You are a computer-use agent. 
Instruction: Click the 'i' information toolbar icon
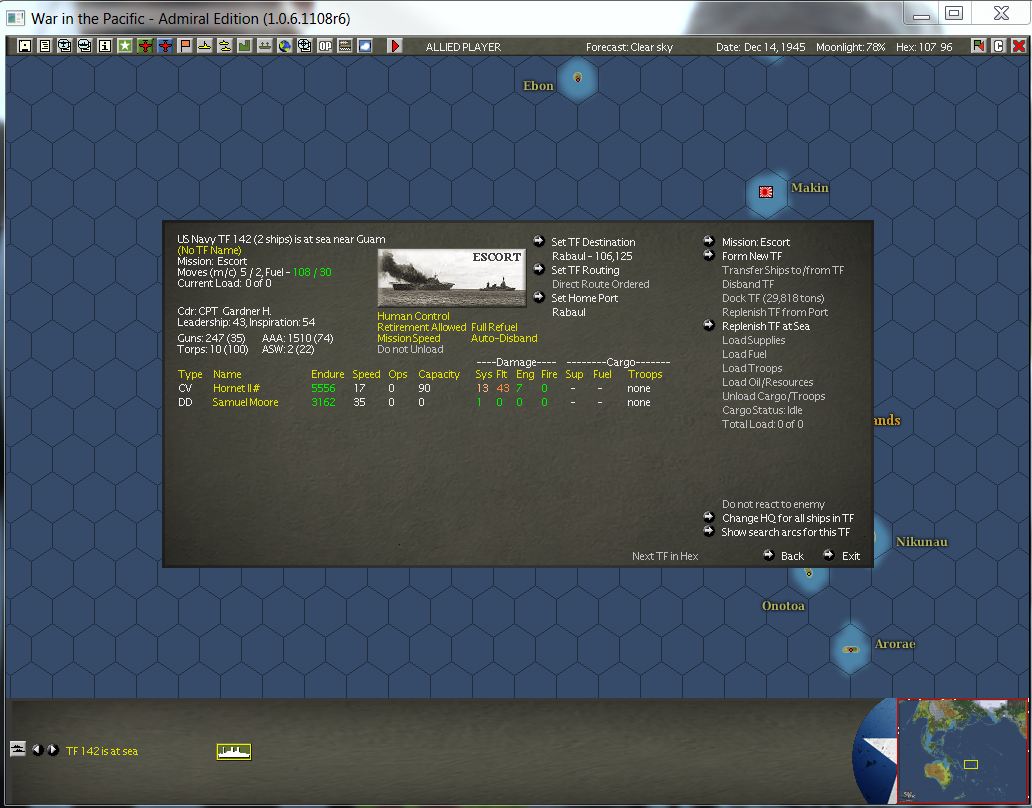105,46
